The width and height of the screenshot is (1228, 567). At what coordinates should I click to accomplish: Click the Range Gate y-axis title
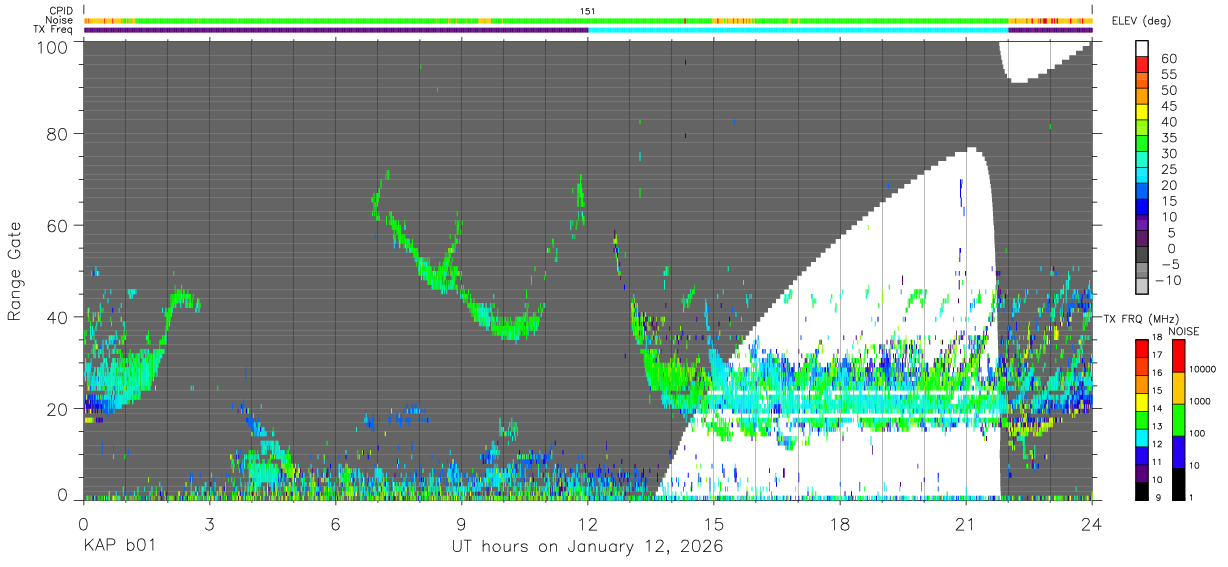(x=14, y=272)
